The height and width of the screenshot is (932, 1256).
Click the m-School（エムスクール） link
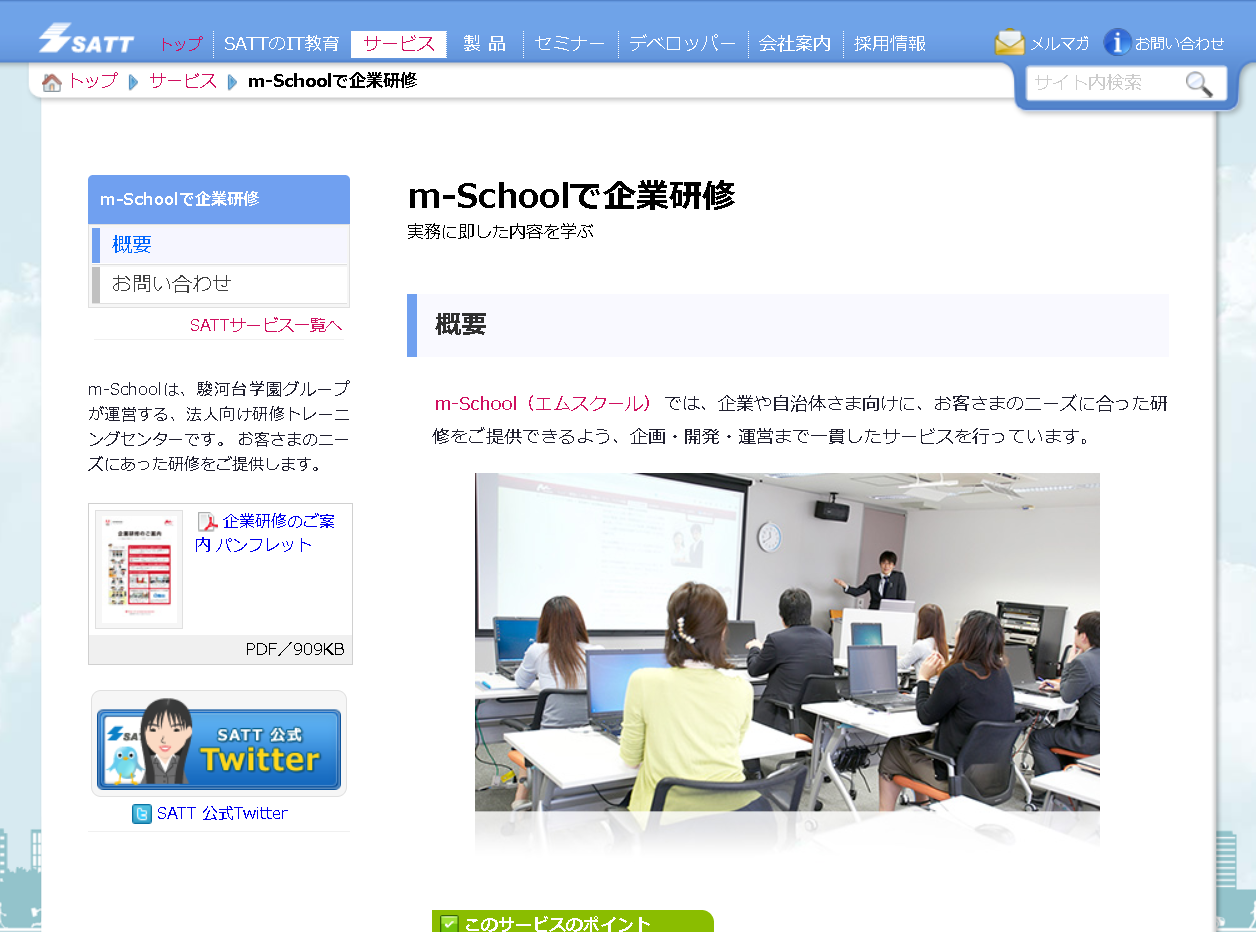click(543, 404)
